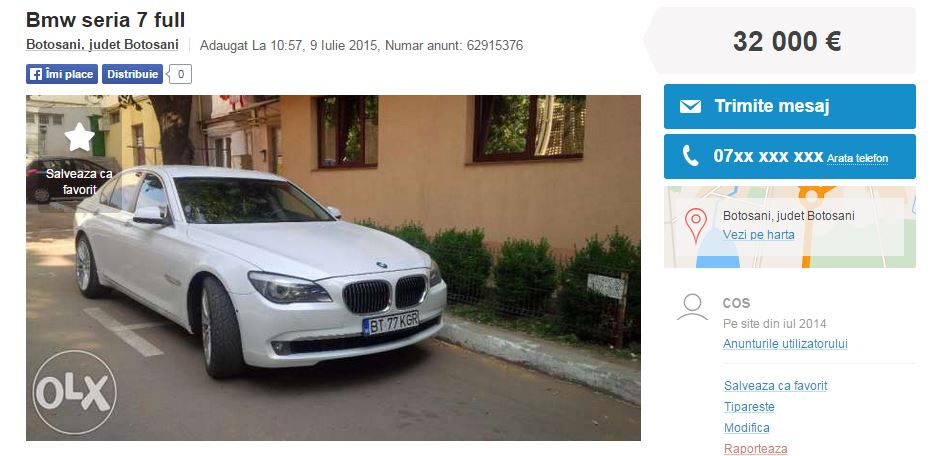The image size is (930, 456).
Task: Open Anunturile utilizatorului link
Action: pyautogui.click(x=785, y=344)
